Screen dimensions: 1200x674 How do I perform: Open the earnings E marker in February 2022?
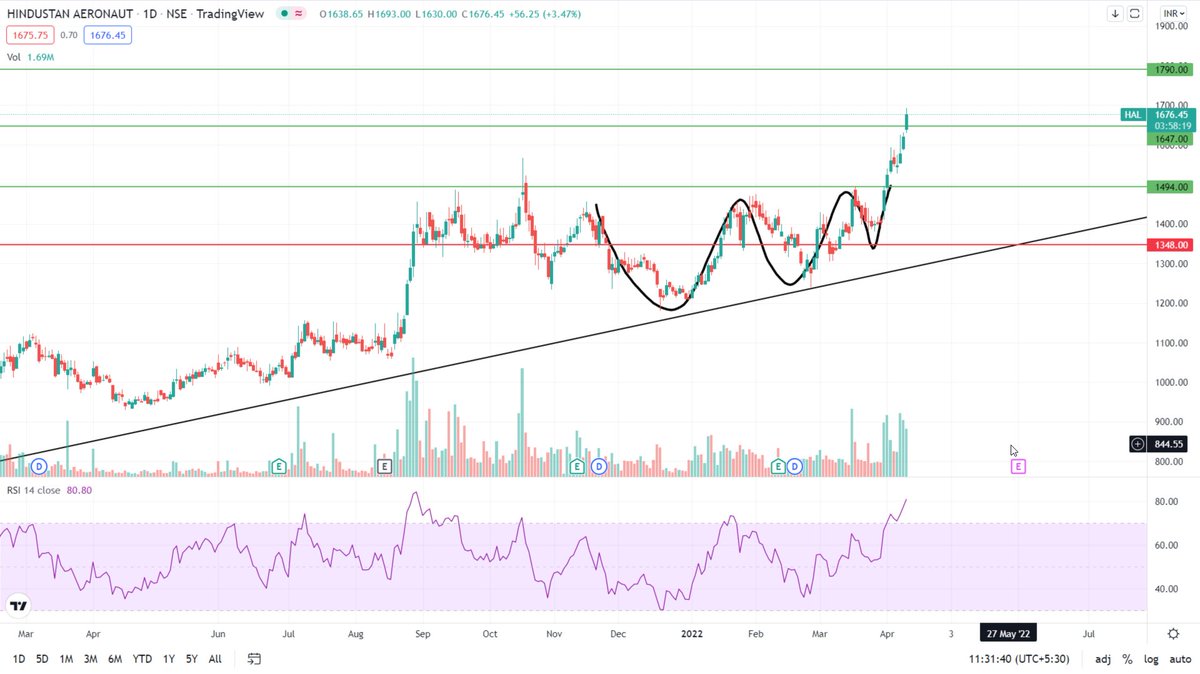coord(778,466)
